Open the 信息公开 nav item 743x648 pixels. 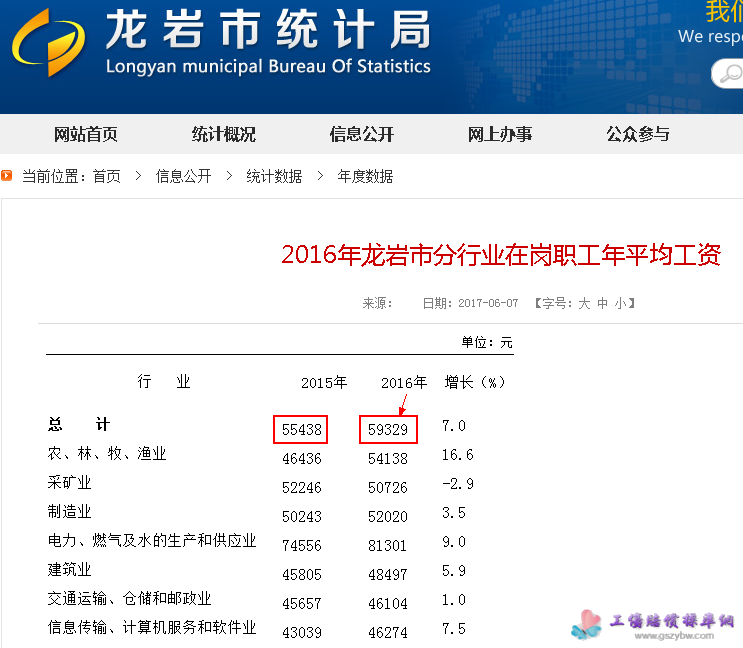pyautogui.click(x=362, y=134)
